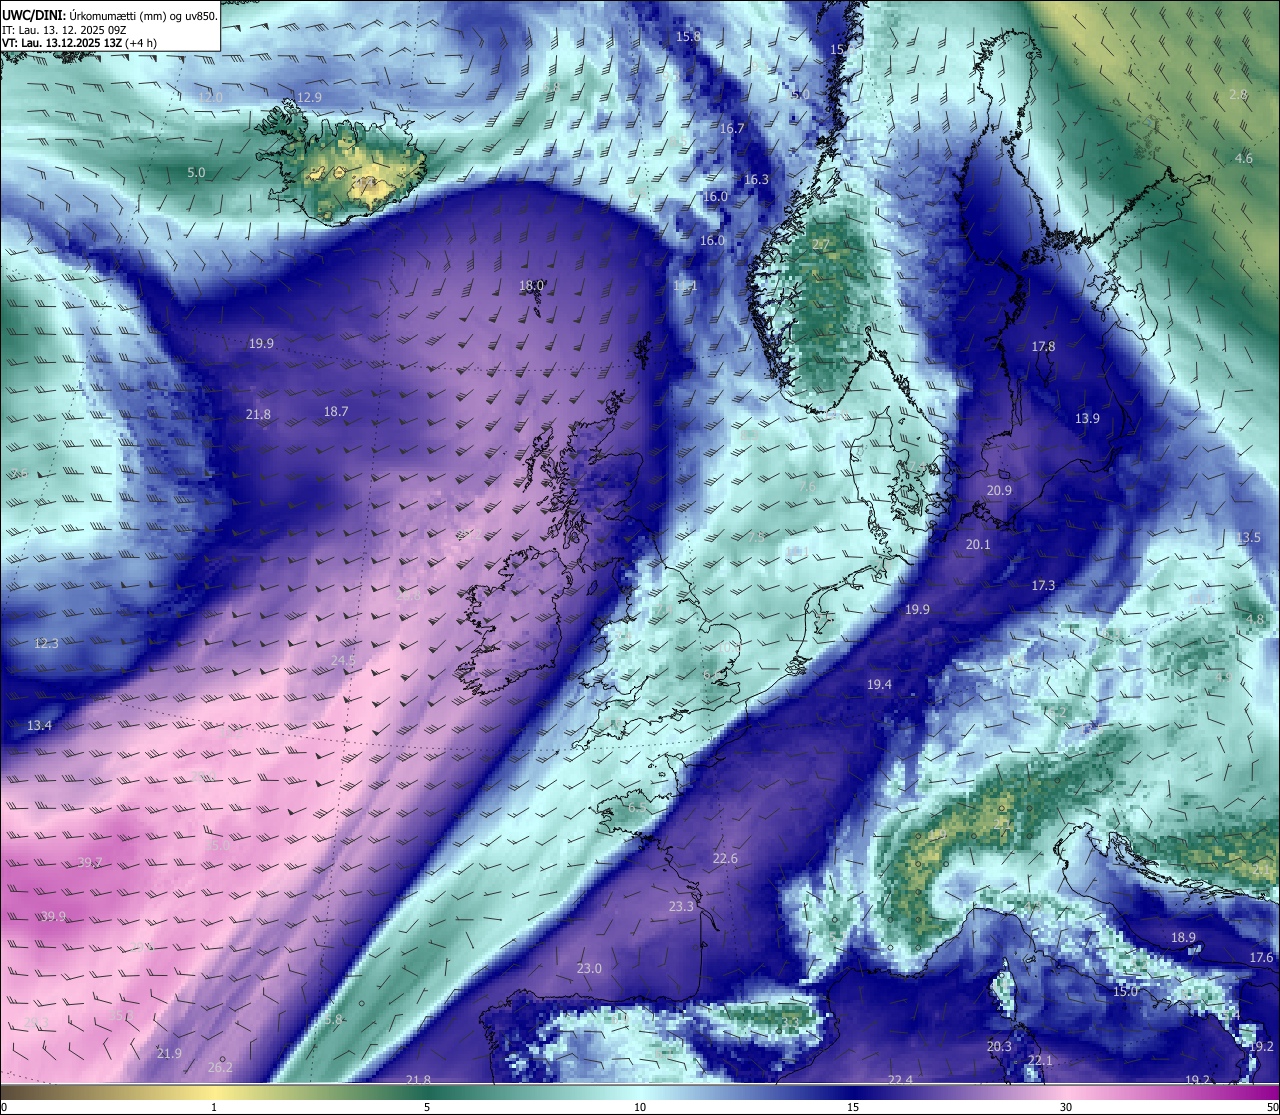
Task: Click the 39.7 value in the pink area
Action: 90,862
